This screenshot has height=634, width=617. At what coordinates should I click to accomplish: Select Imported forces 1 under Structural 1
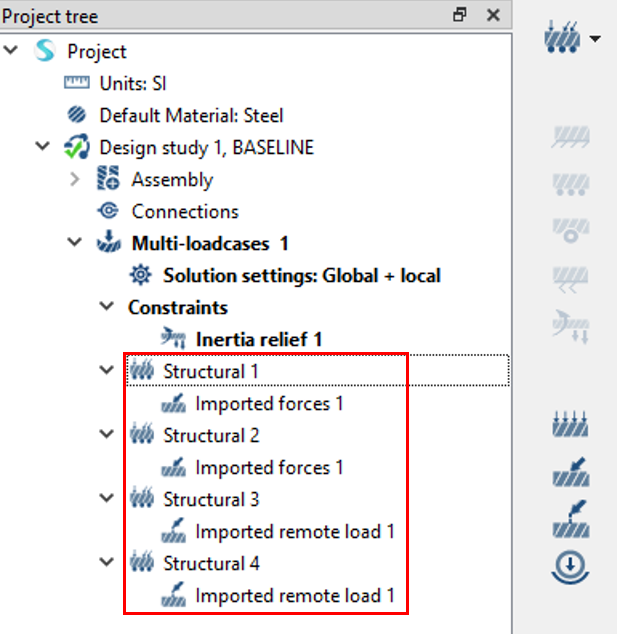tap(268, 404)
